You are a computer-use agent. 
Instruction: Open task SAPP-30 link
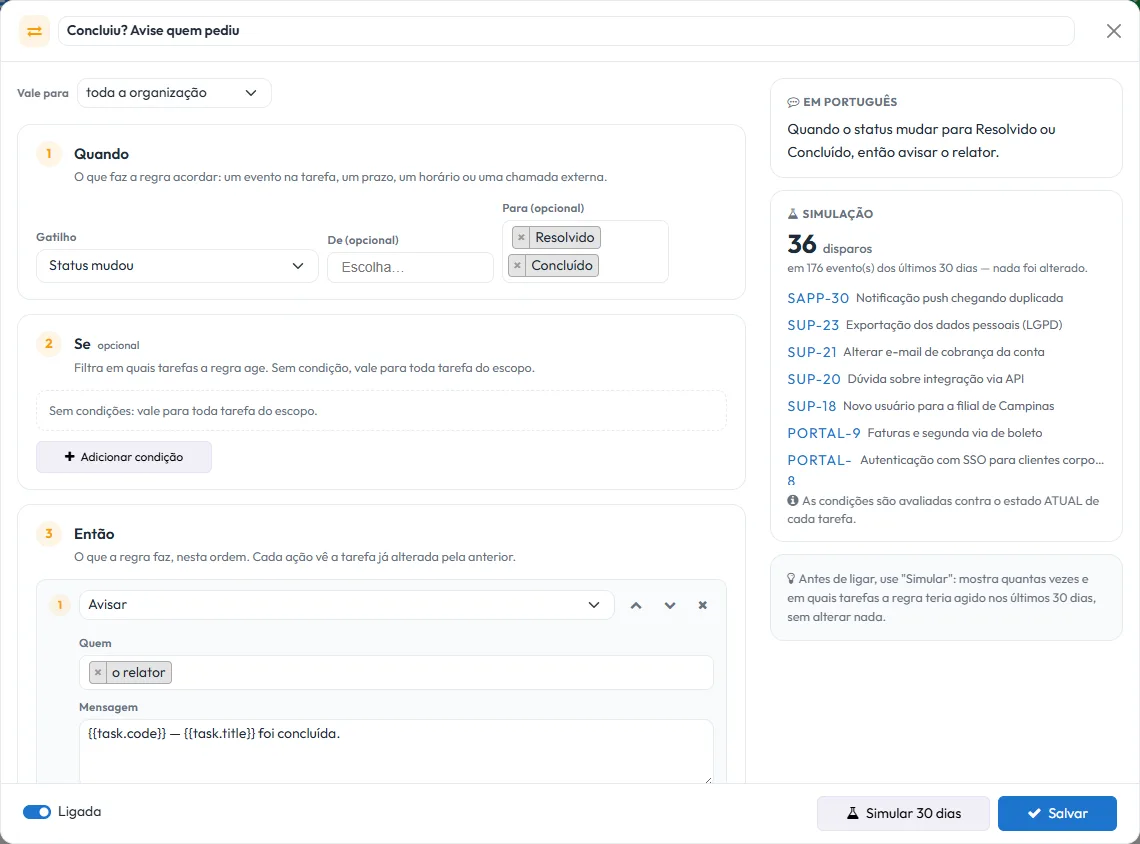[x=818, y=298]
